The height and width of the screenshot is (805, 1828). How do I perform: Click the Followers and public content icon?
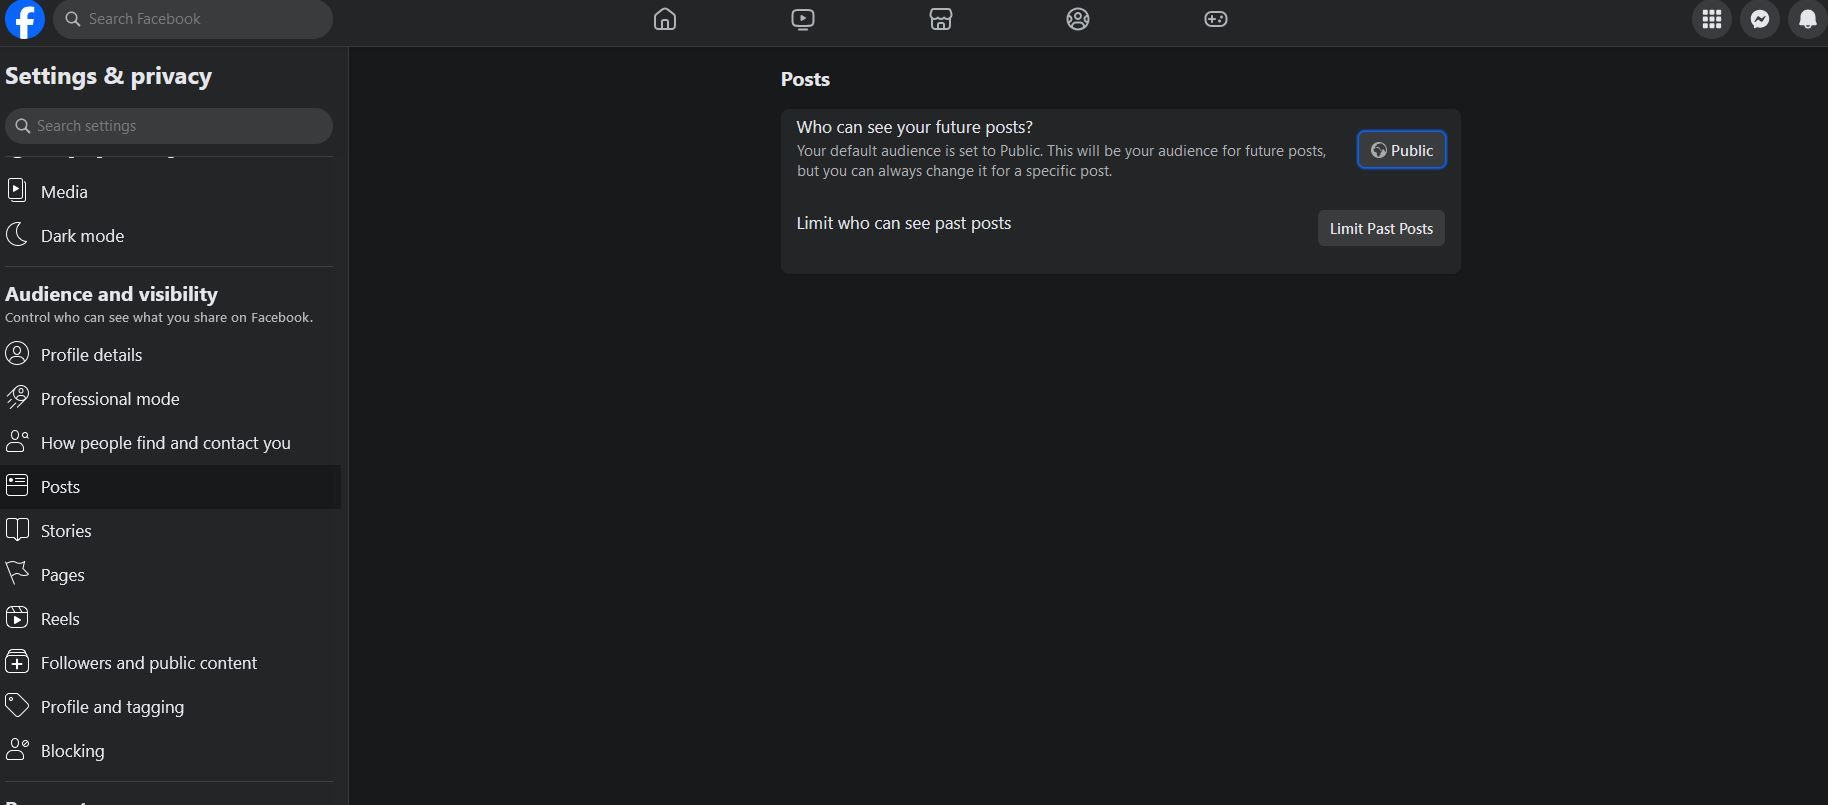click(17, 661)
